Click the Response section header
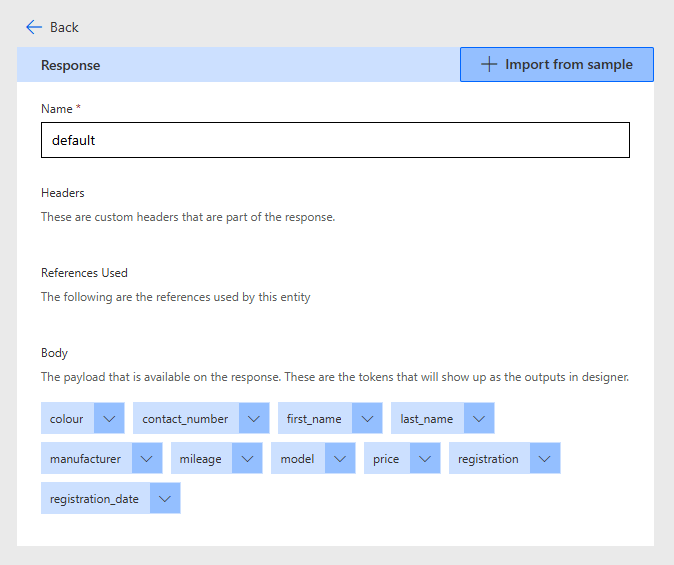 click(x=70, y=65)
